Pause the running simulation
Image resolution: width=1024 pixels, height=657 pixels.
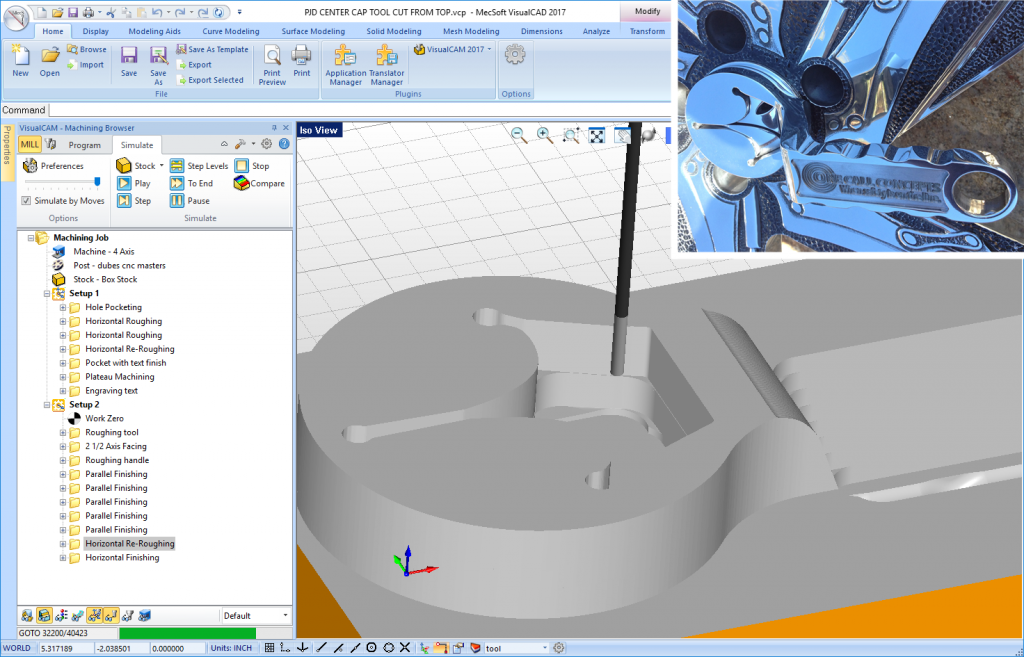177,201
